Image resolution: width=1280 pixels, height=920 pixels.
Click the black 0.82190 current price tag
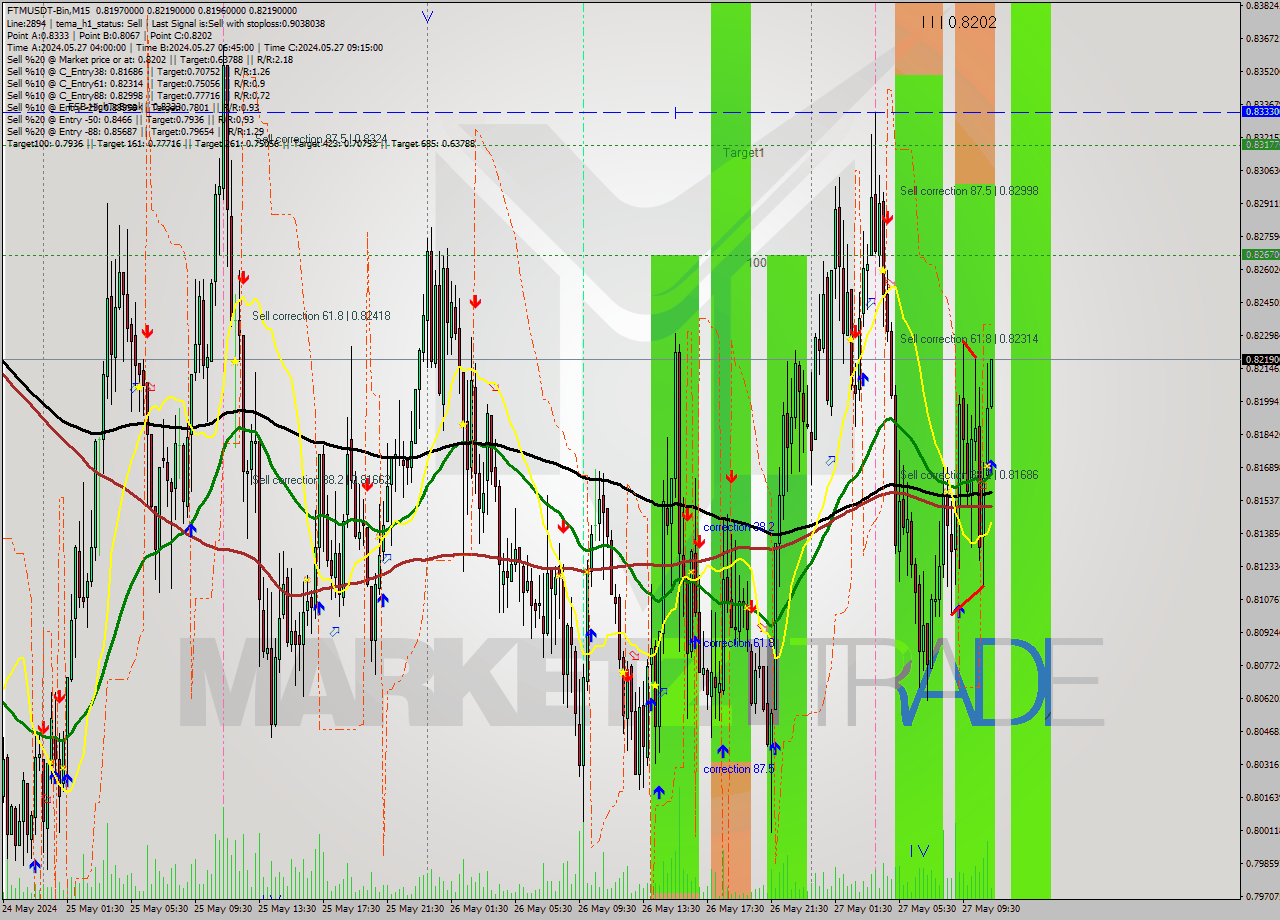pos(1260,359)
